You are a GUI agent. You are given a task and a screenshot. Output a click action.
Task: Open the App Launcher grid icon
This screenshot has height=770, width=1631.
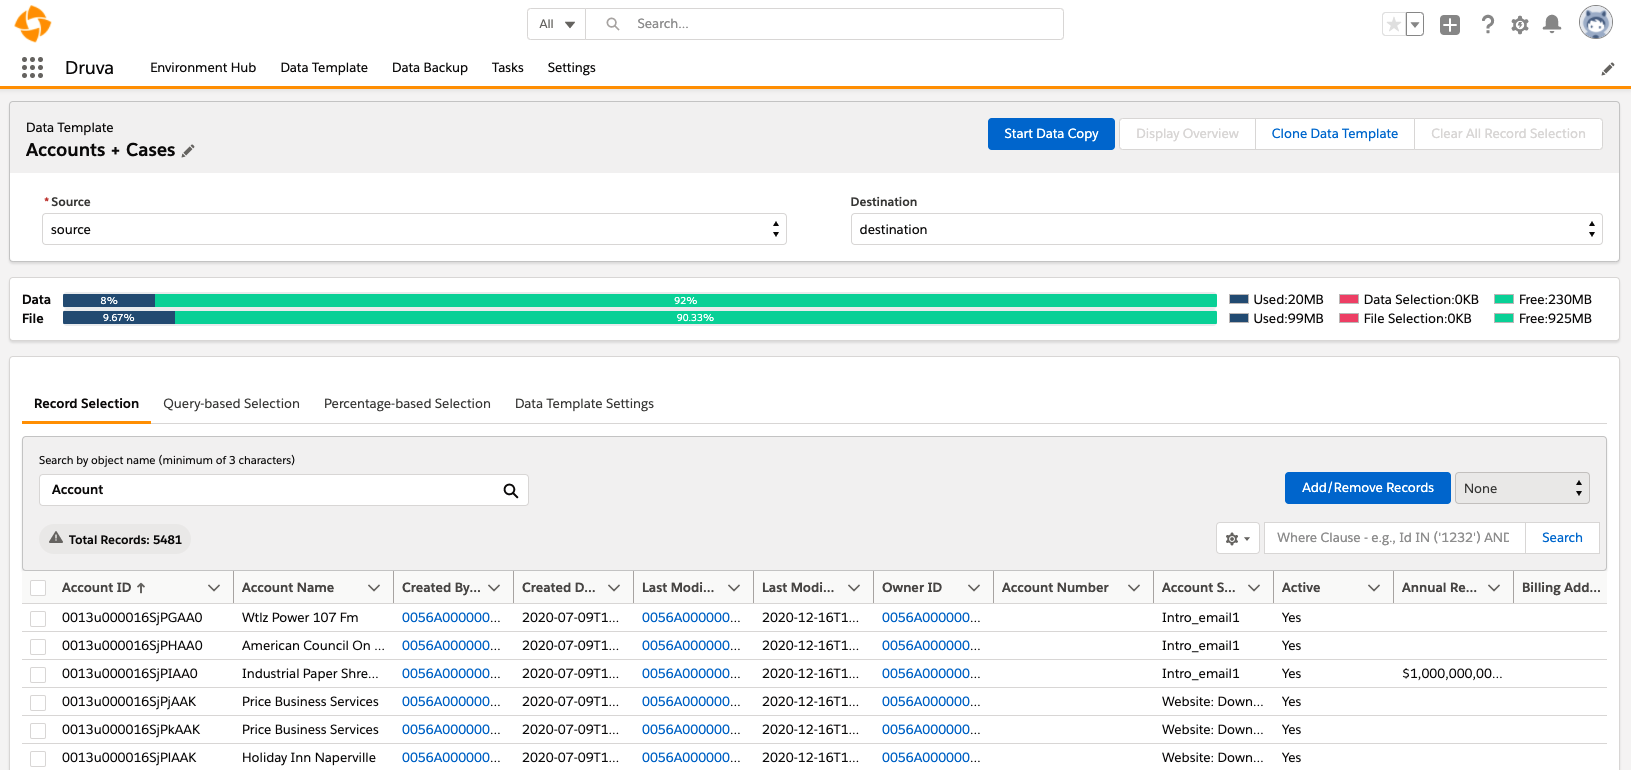[x=32, y=67]
